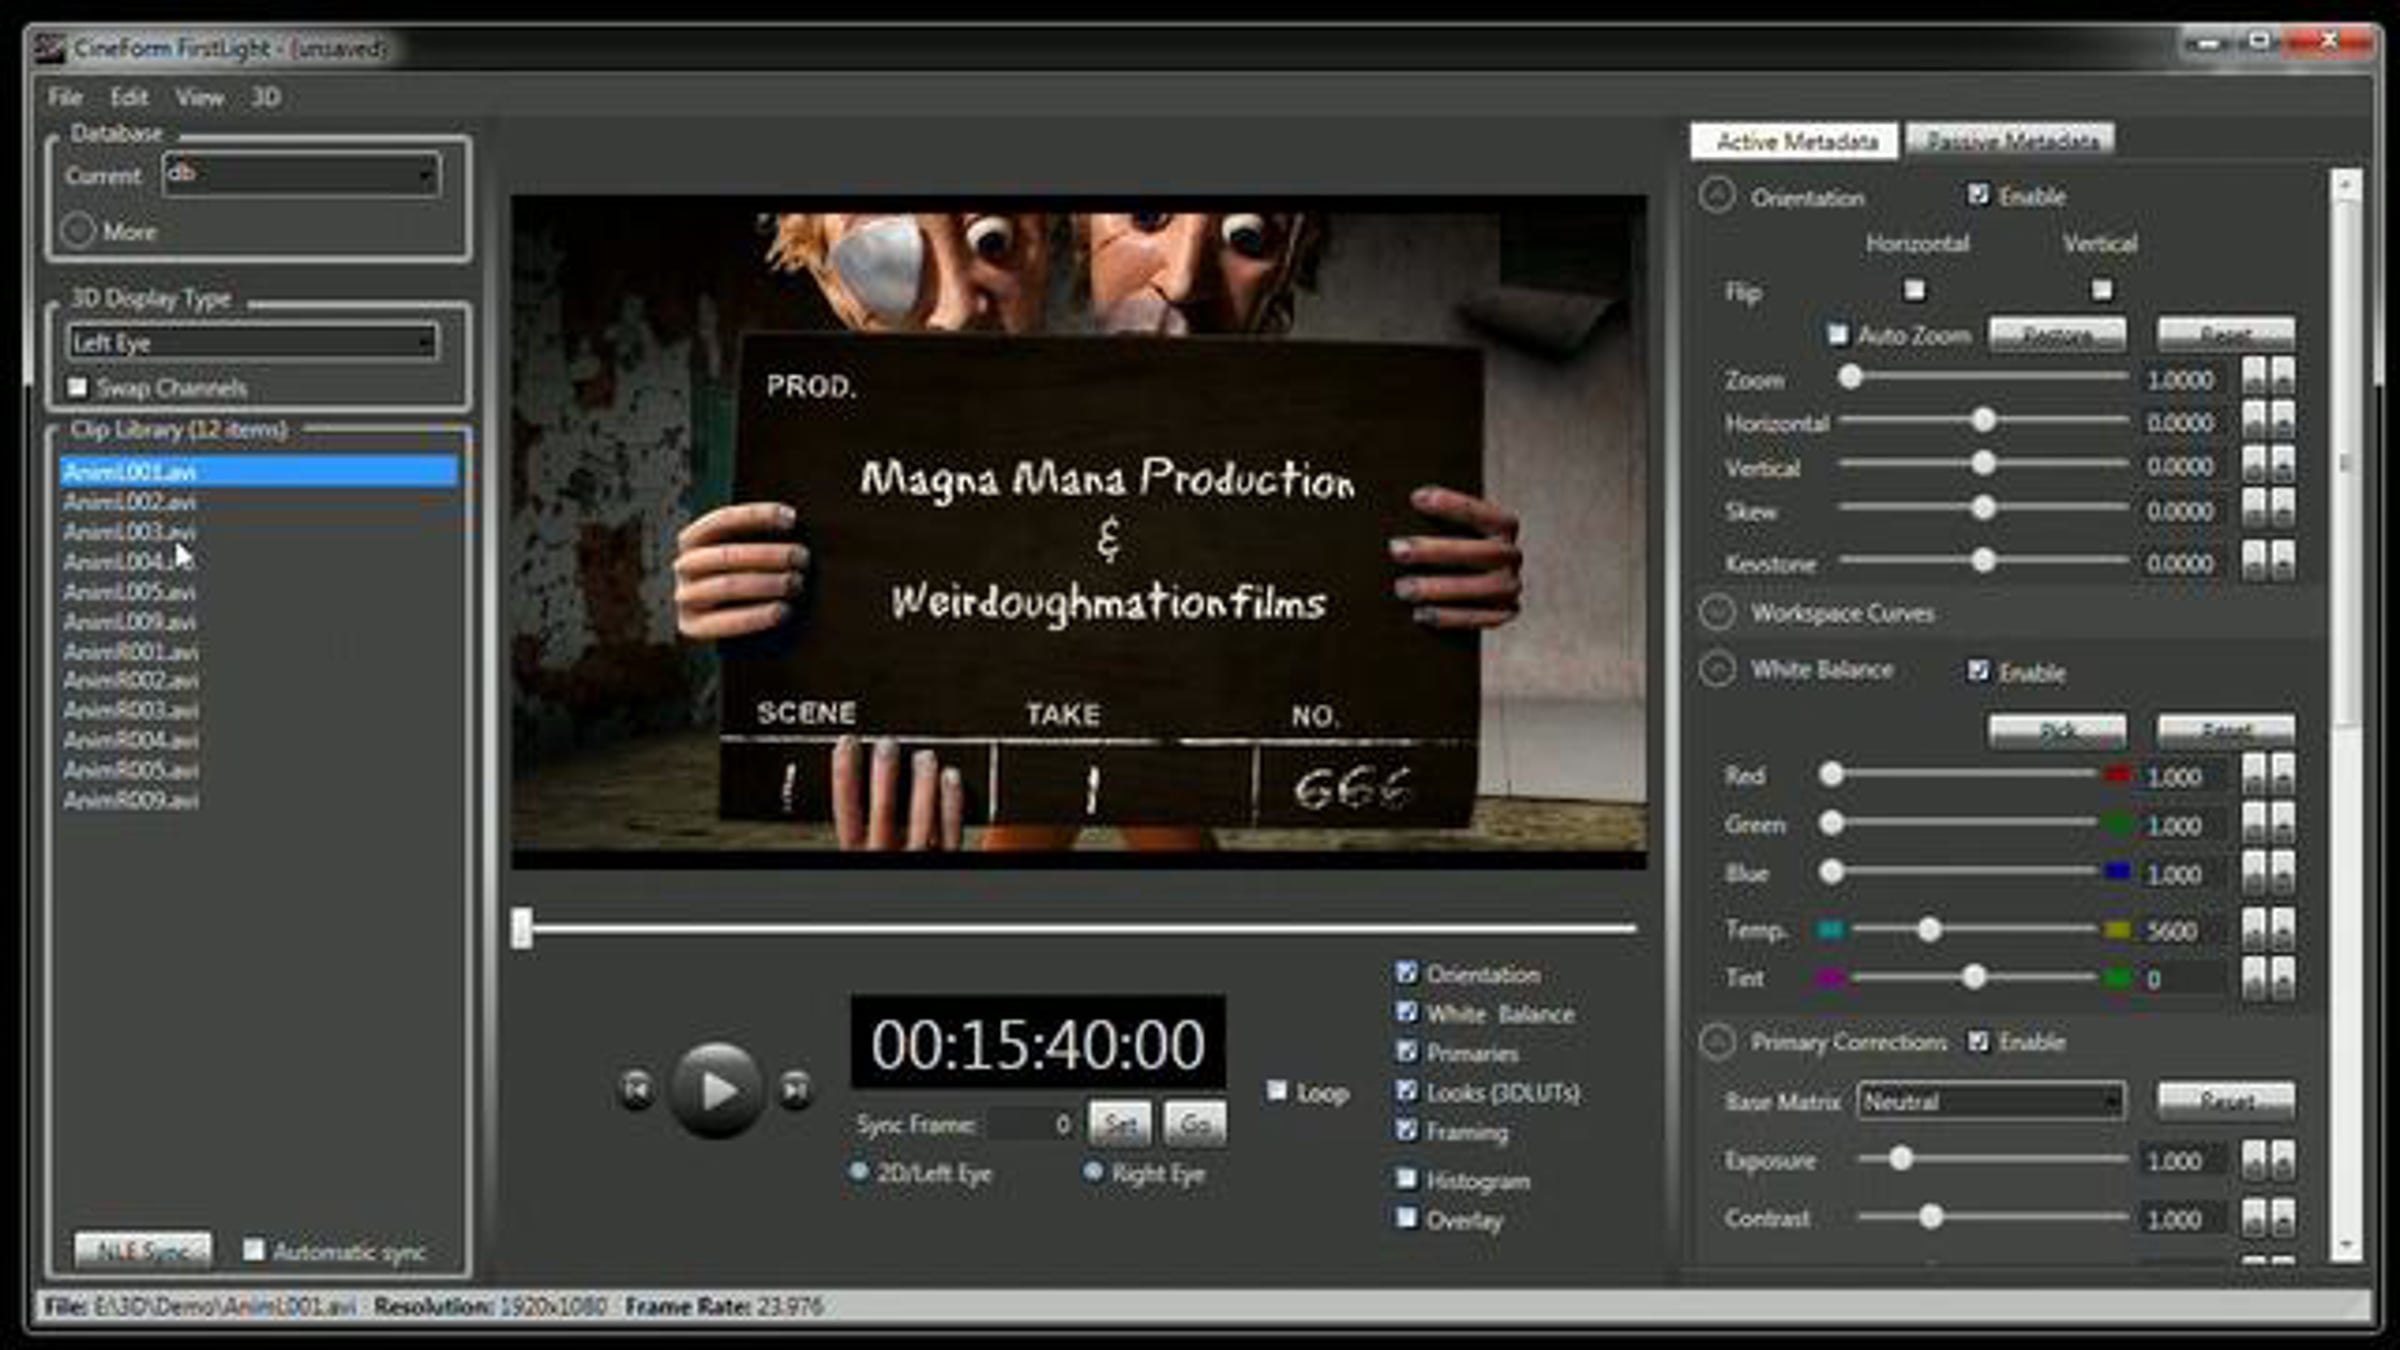2400x1350 pixels.
Task: Click the left stepper button in the Tint row
Action: click(x=2253, y=977)
